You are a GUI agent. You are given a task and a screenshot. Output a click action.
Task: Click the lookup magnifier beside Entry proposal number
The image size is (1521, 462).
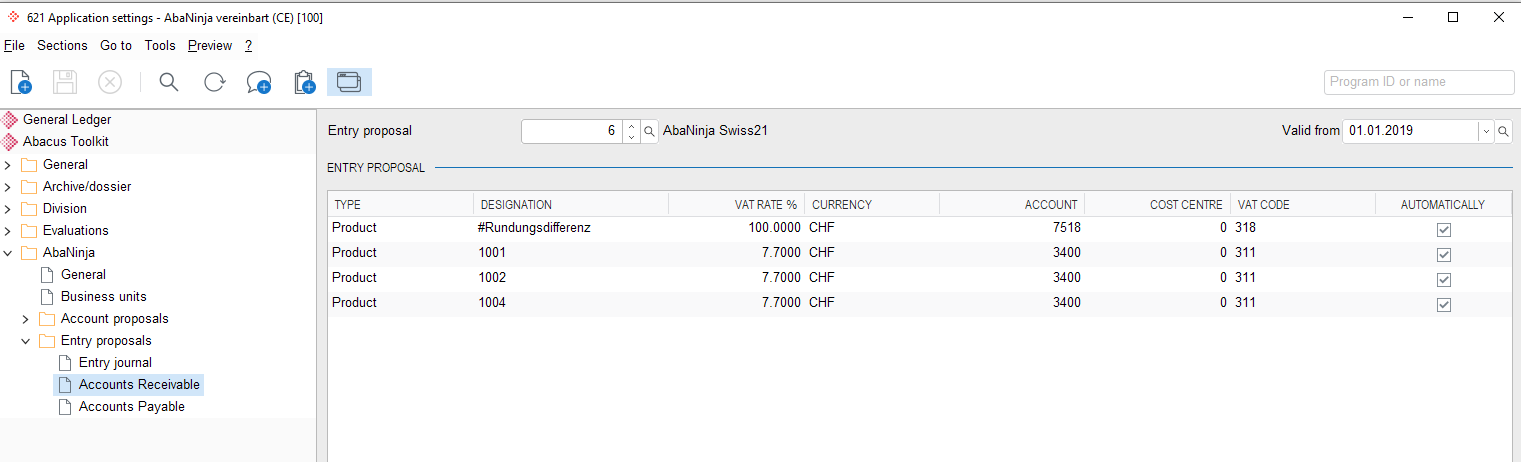click(x=649, y=131)
